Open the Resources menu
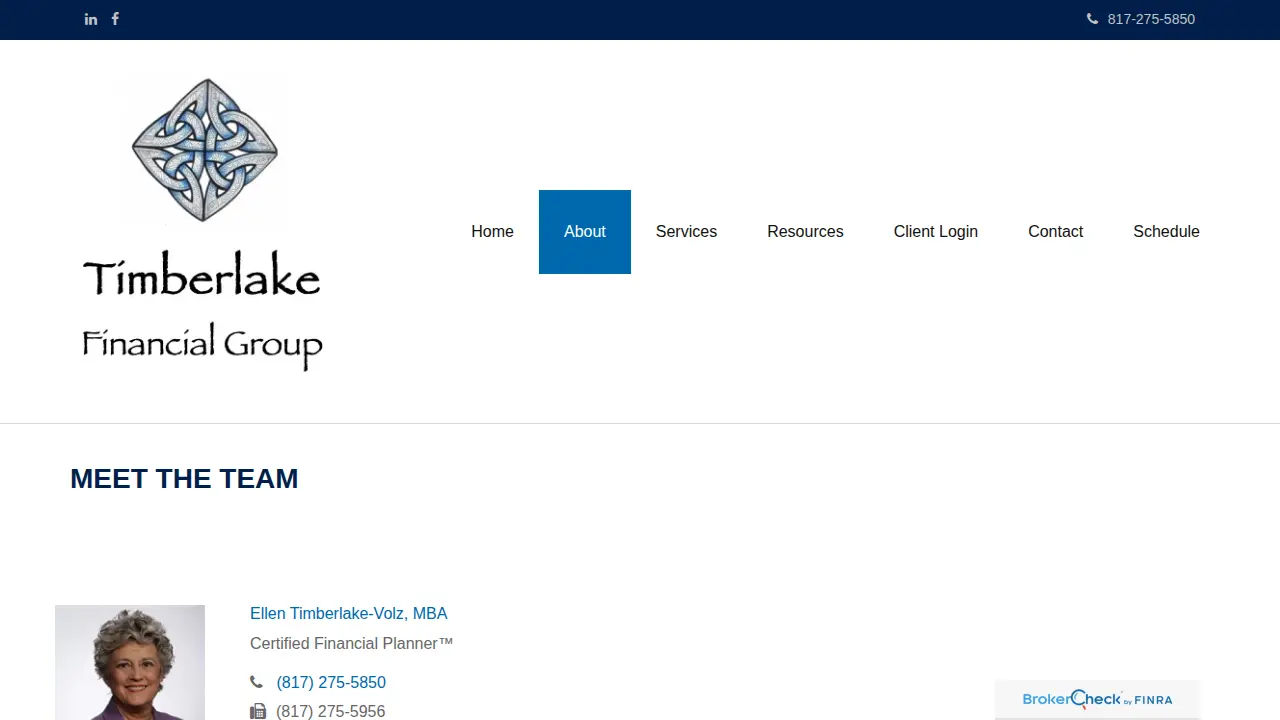 click(805, 232)
